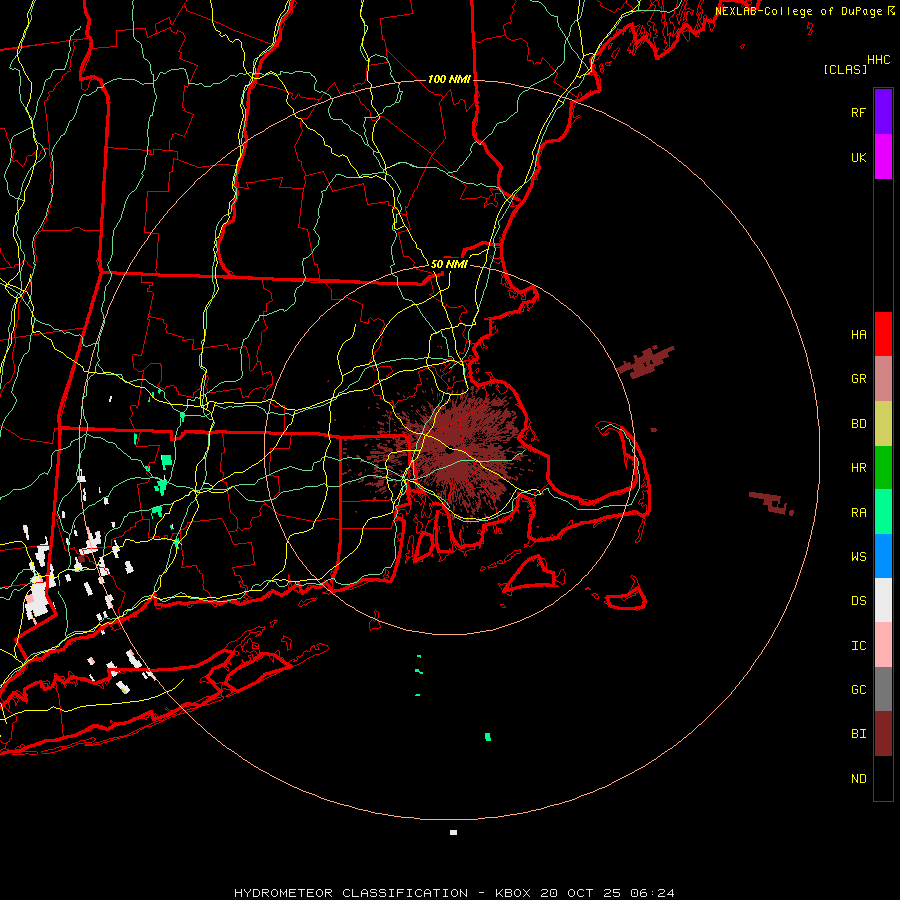Click Martha's Vineyard island outline
This screenshot has width=900, height=900.
pyautogui.click(x=532, y=574)
